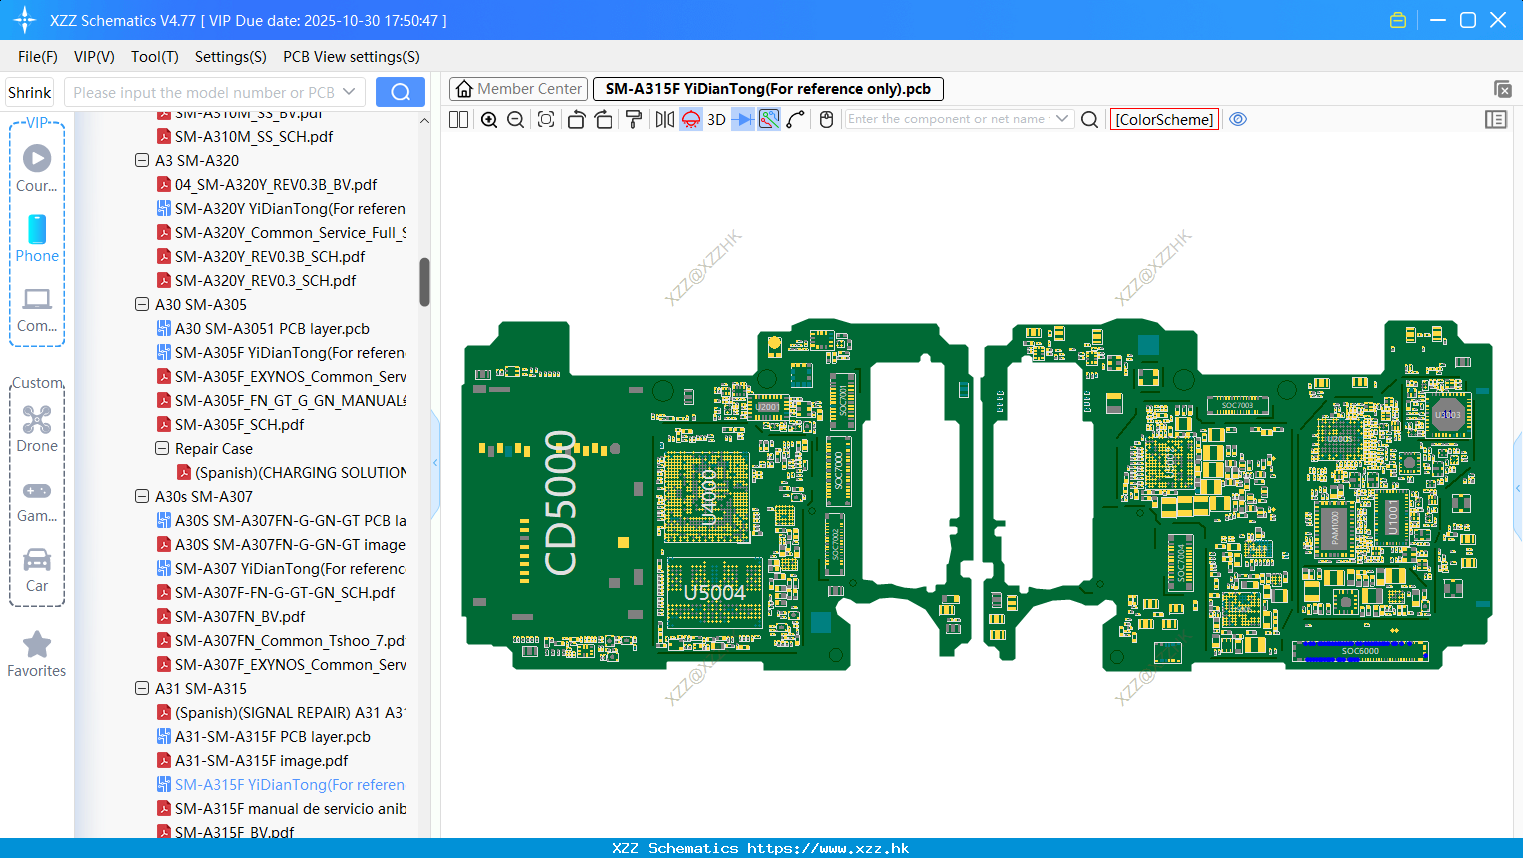Open 04_SM-A320Y_REV0.3B_BV.pdf
This screenshot has width=1523, height=858.
coord(276,184)
